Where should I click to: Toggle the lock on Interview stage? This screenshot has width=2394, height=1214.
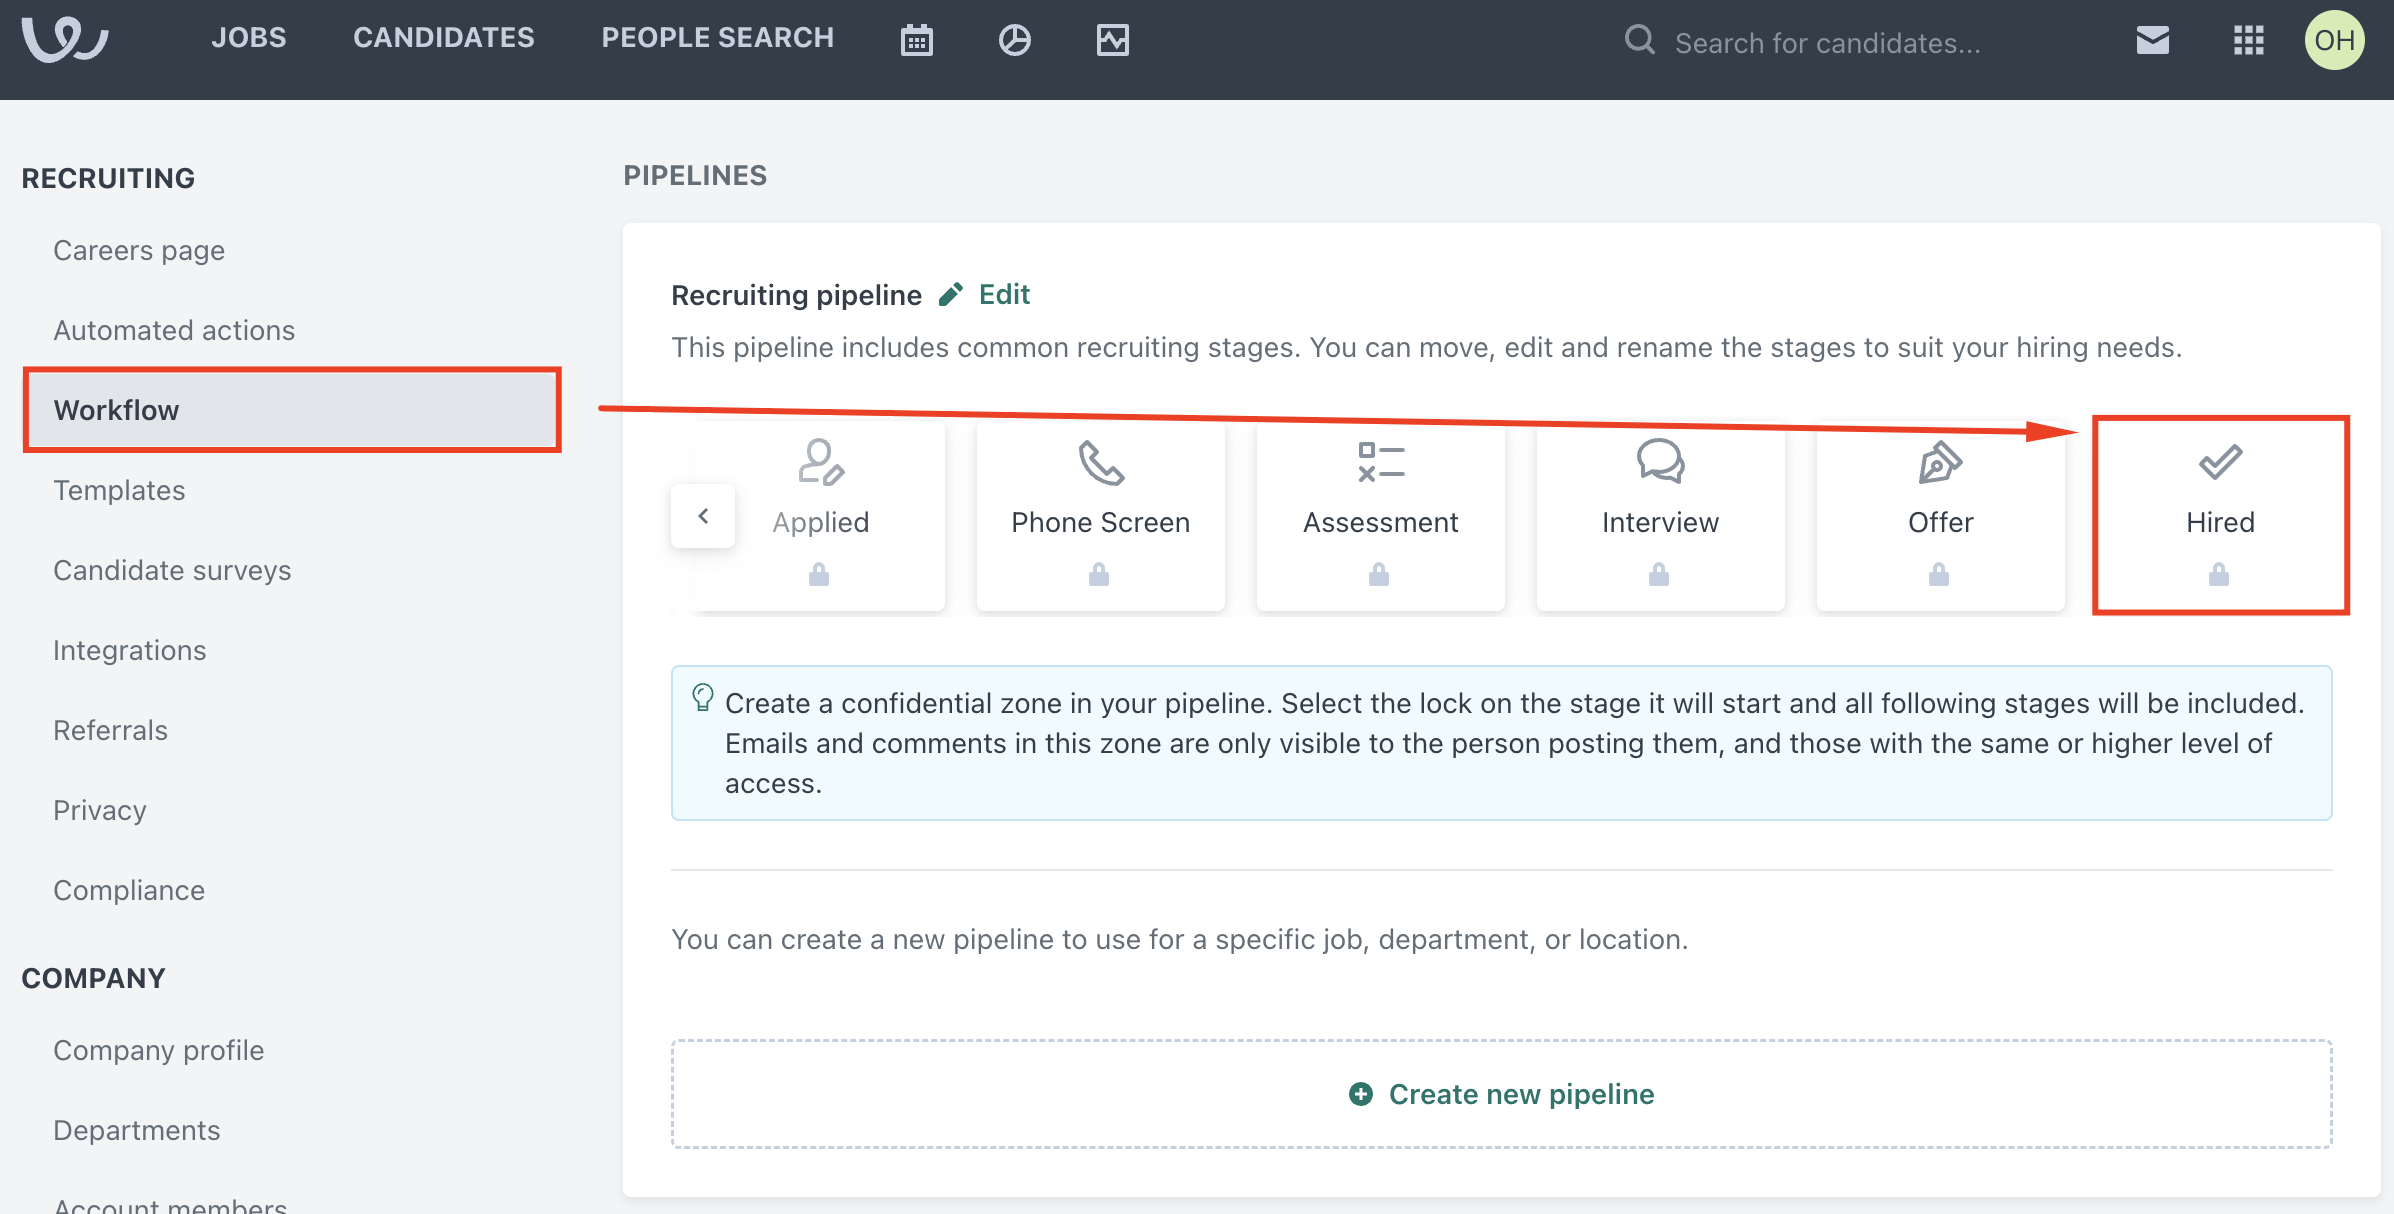tap(1659, 575)
